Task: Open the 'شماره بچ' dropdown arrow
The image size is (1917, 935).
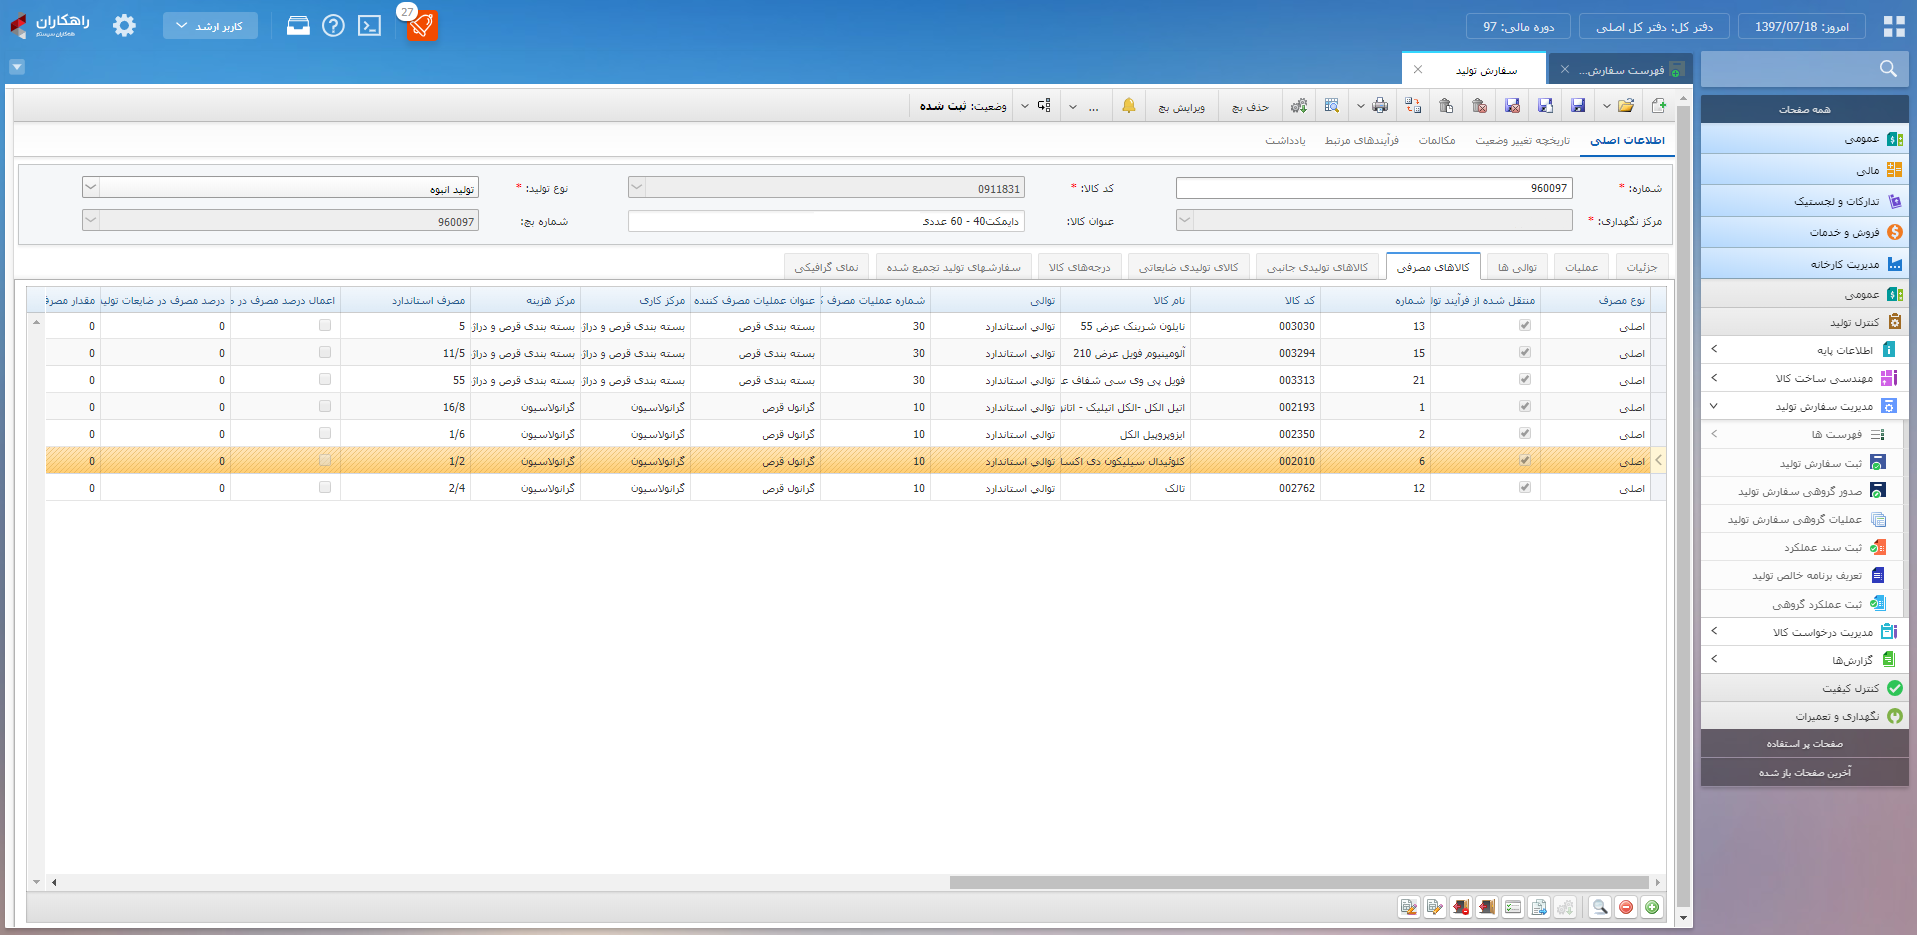Action: point(90,220)
